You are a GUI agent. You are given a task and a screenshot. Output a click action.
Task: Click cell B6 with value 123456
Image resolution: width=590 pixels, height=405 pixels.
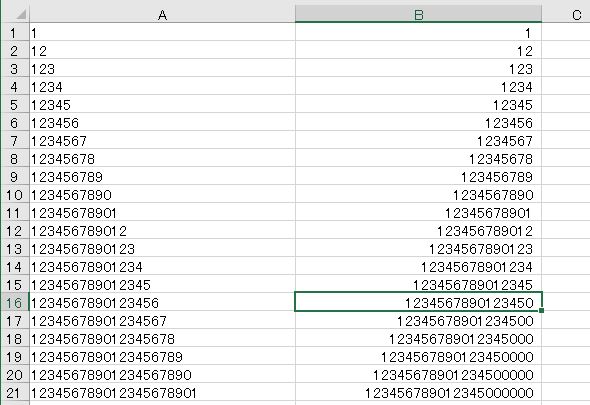pos(418,123)
